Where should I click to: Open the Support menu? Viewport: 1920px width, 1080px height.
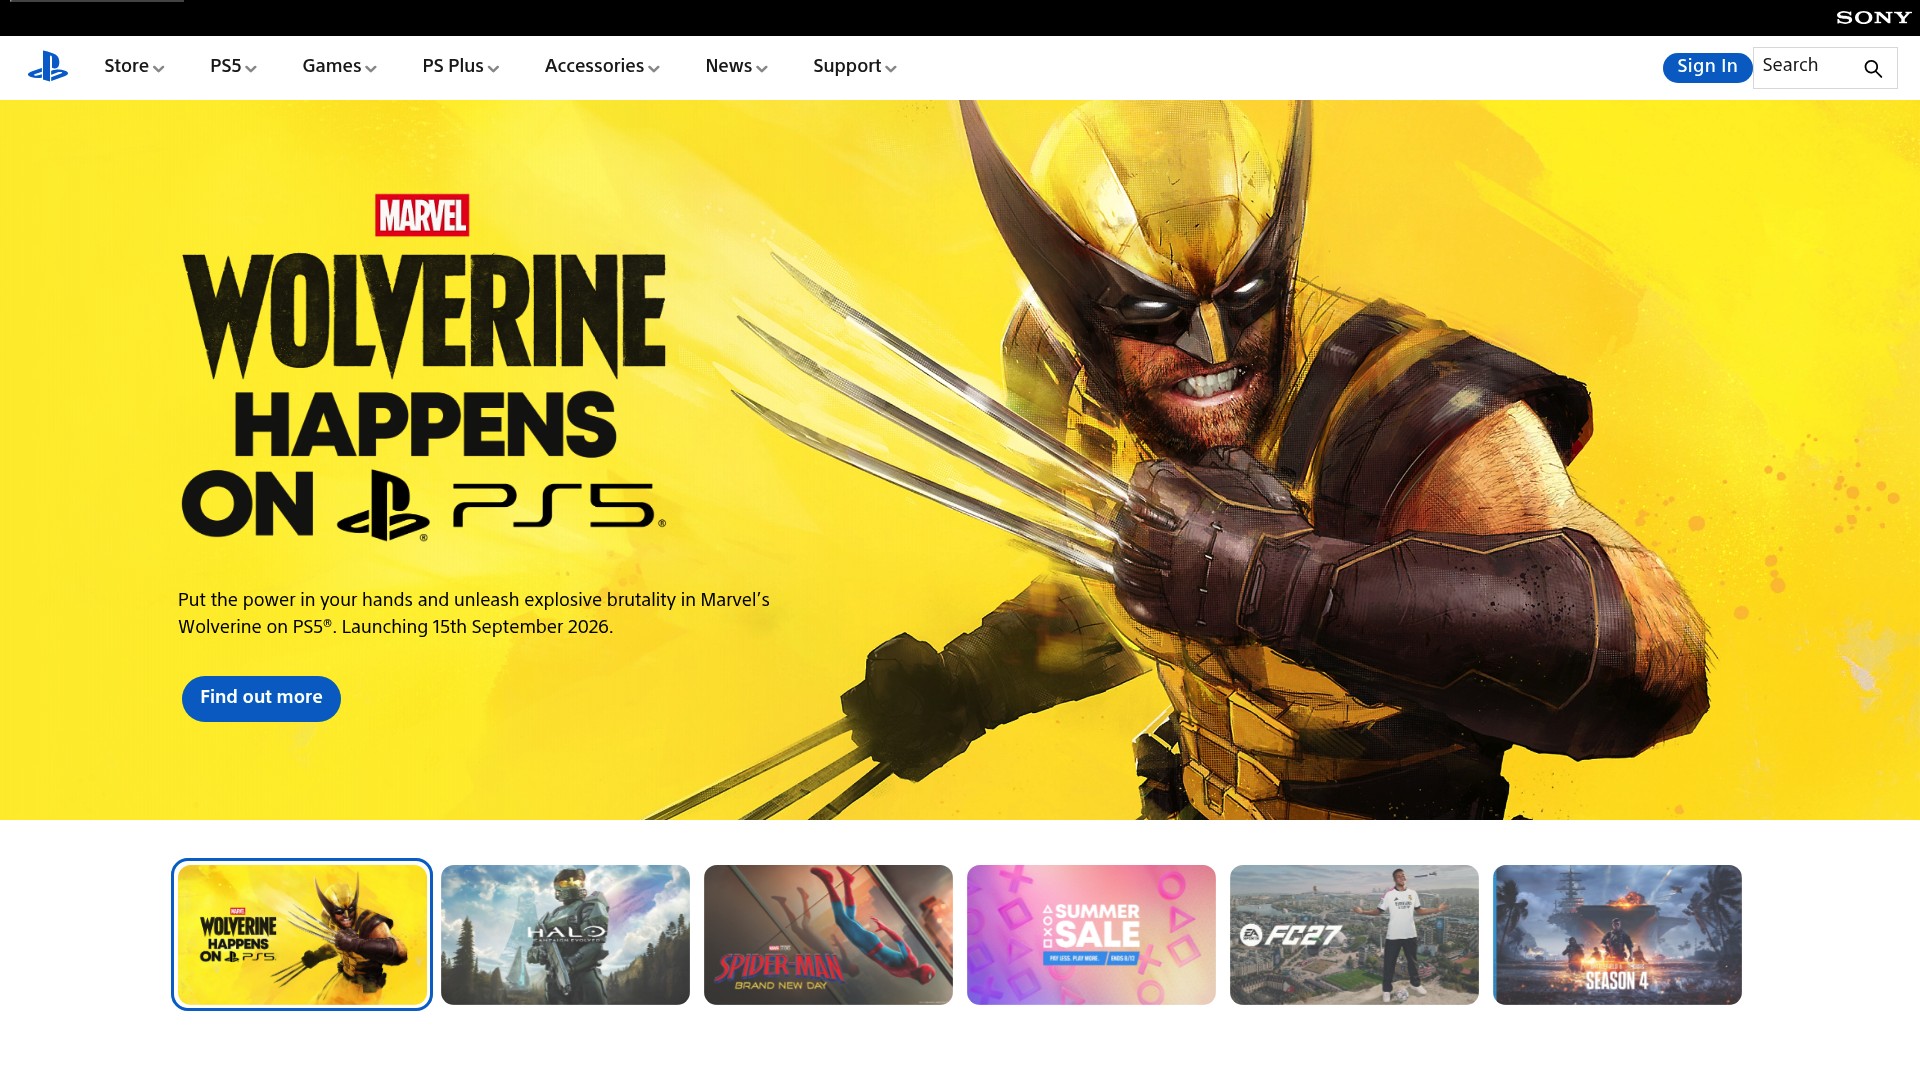pyautogui.click(x=854, y=66)
